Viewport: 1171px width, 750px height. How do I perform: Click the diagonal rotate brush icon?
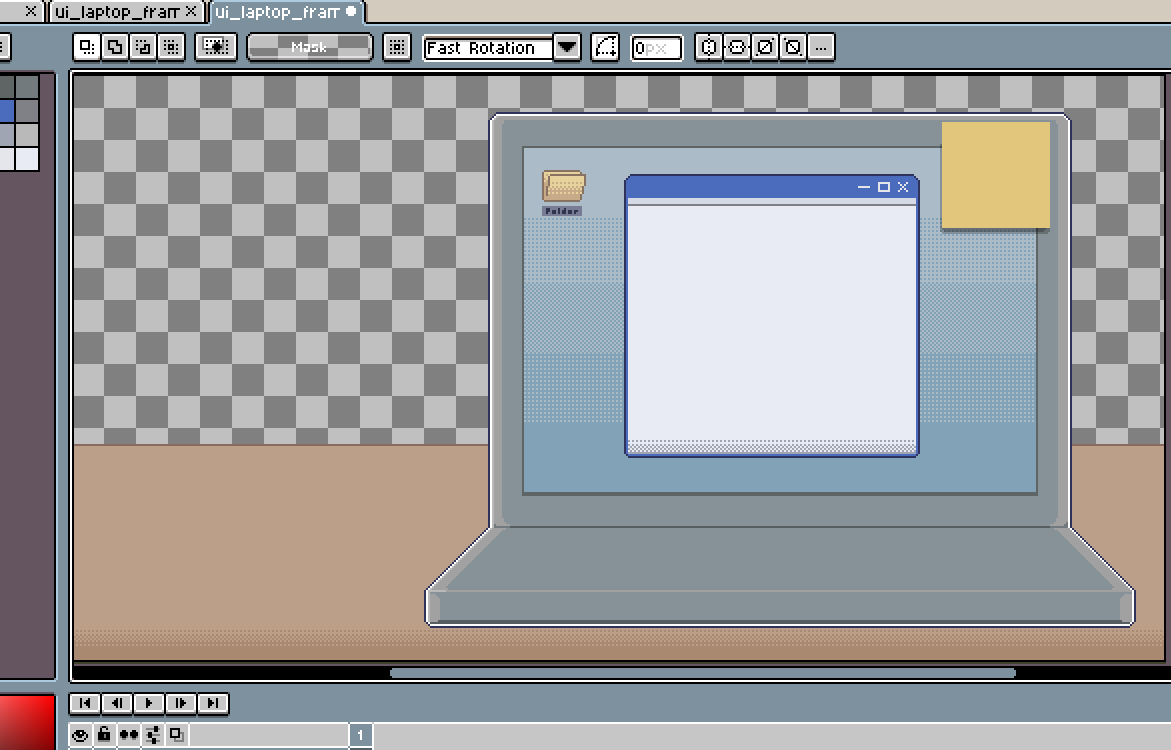pos(764,47)
